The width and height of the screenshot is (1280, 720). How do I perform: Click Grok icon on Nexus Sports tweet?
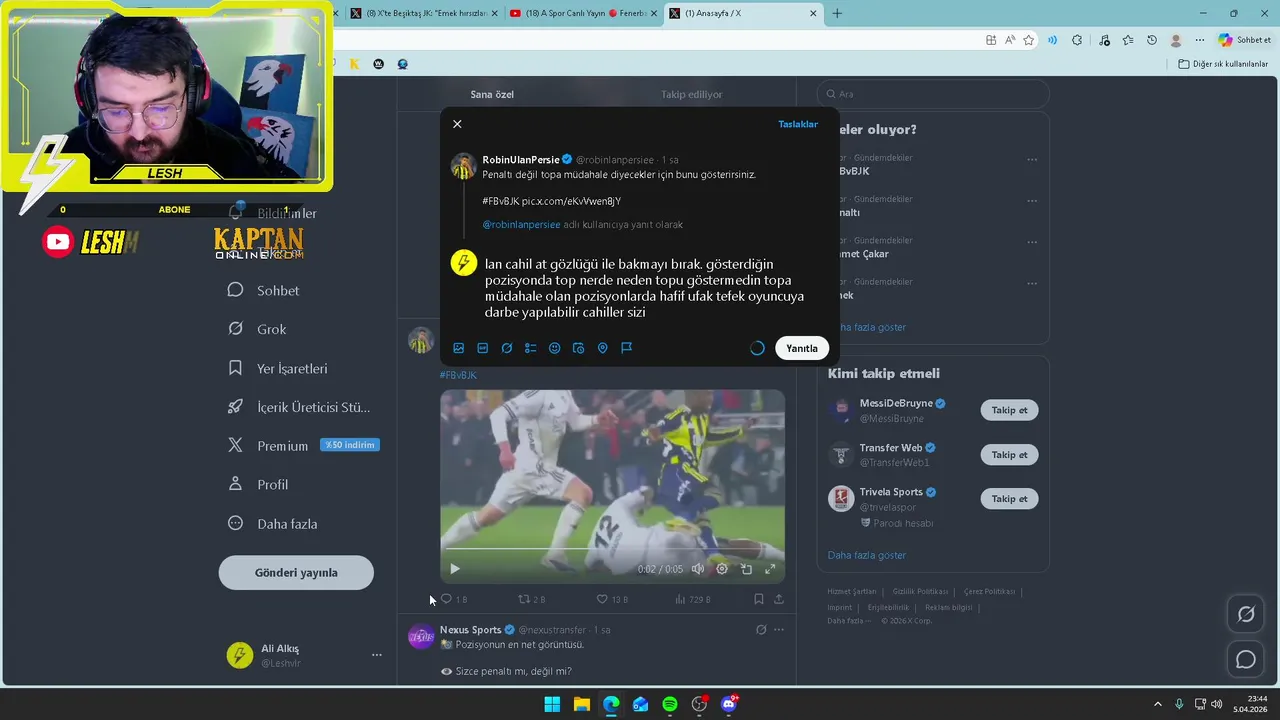coord(761,630)
